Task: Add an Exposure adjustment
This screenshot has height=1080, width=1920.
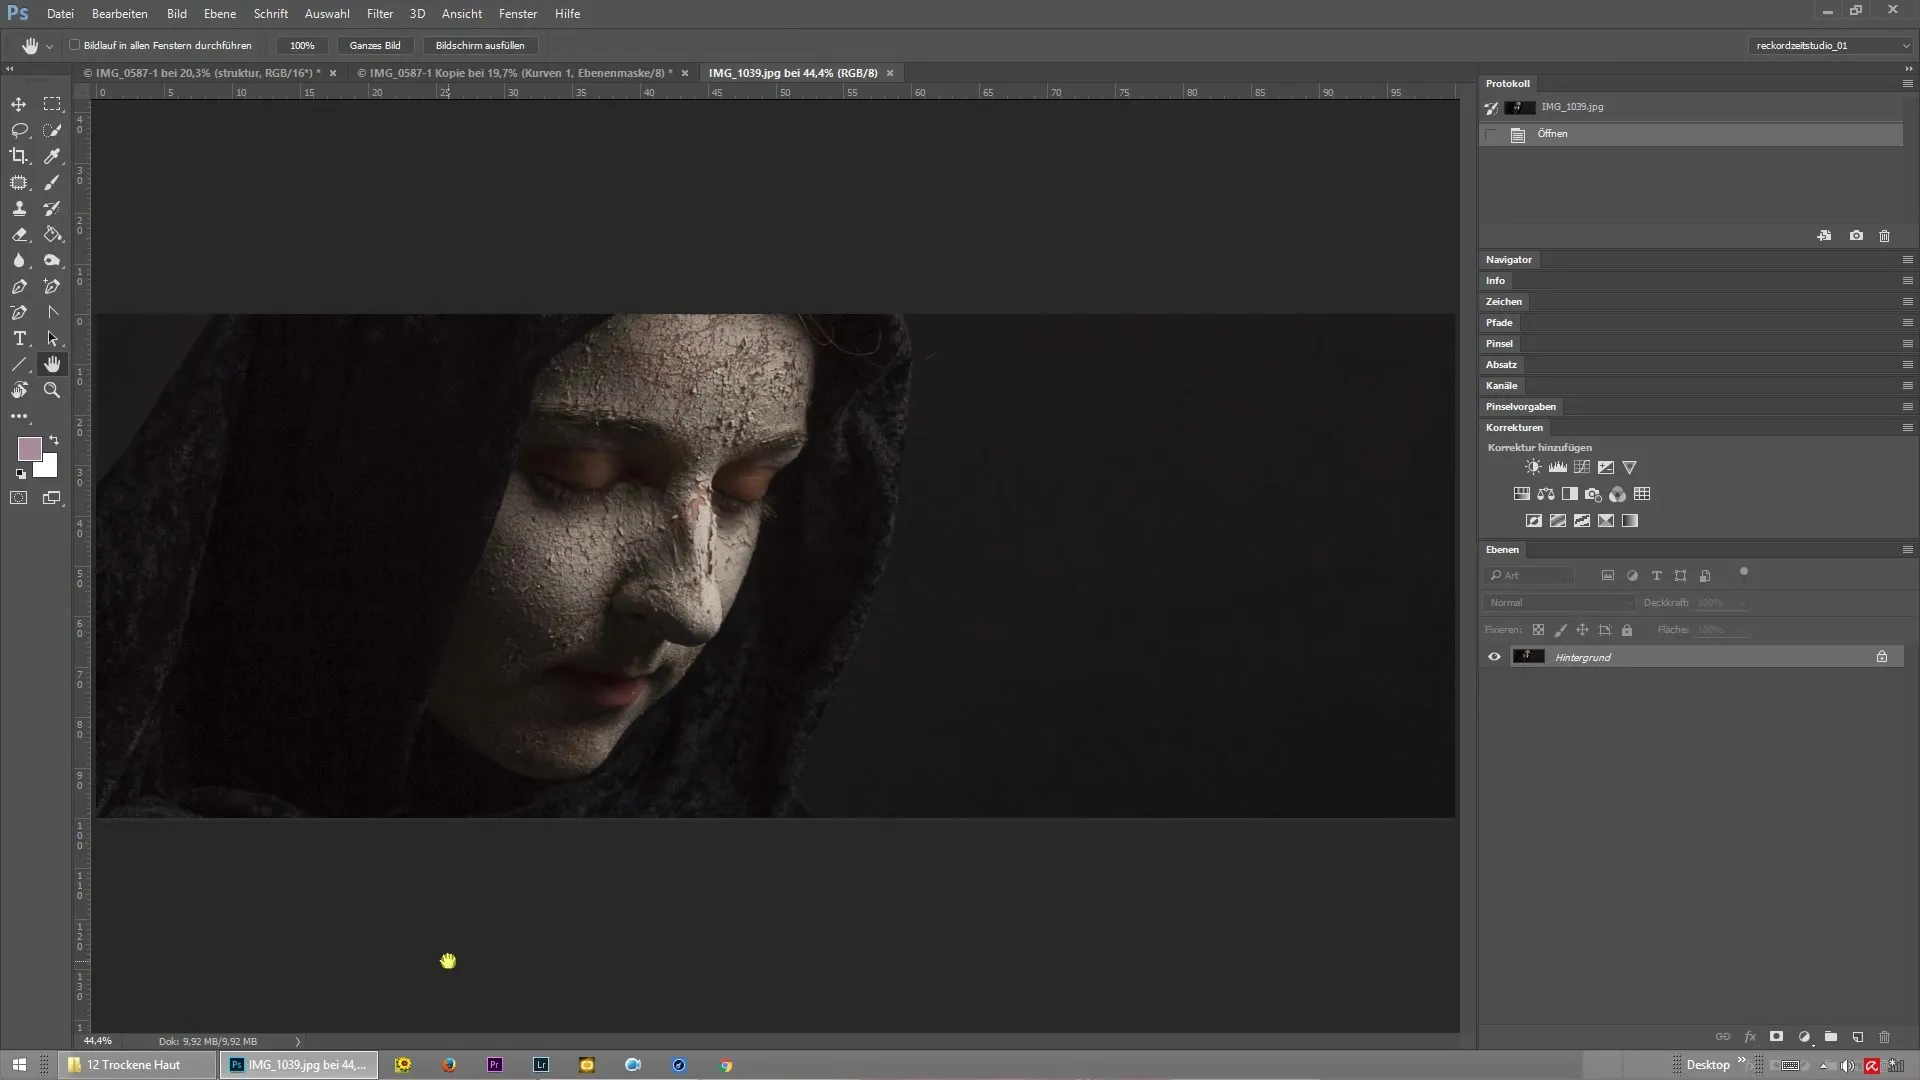Action: coord(1605,467)
